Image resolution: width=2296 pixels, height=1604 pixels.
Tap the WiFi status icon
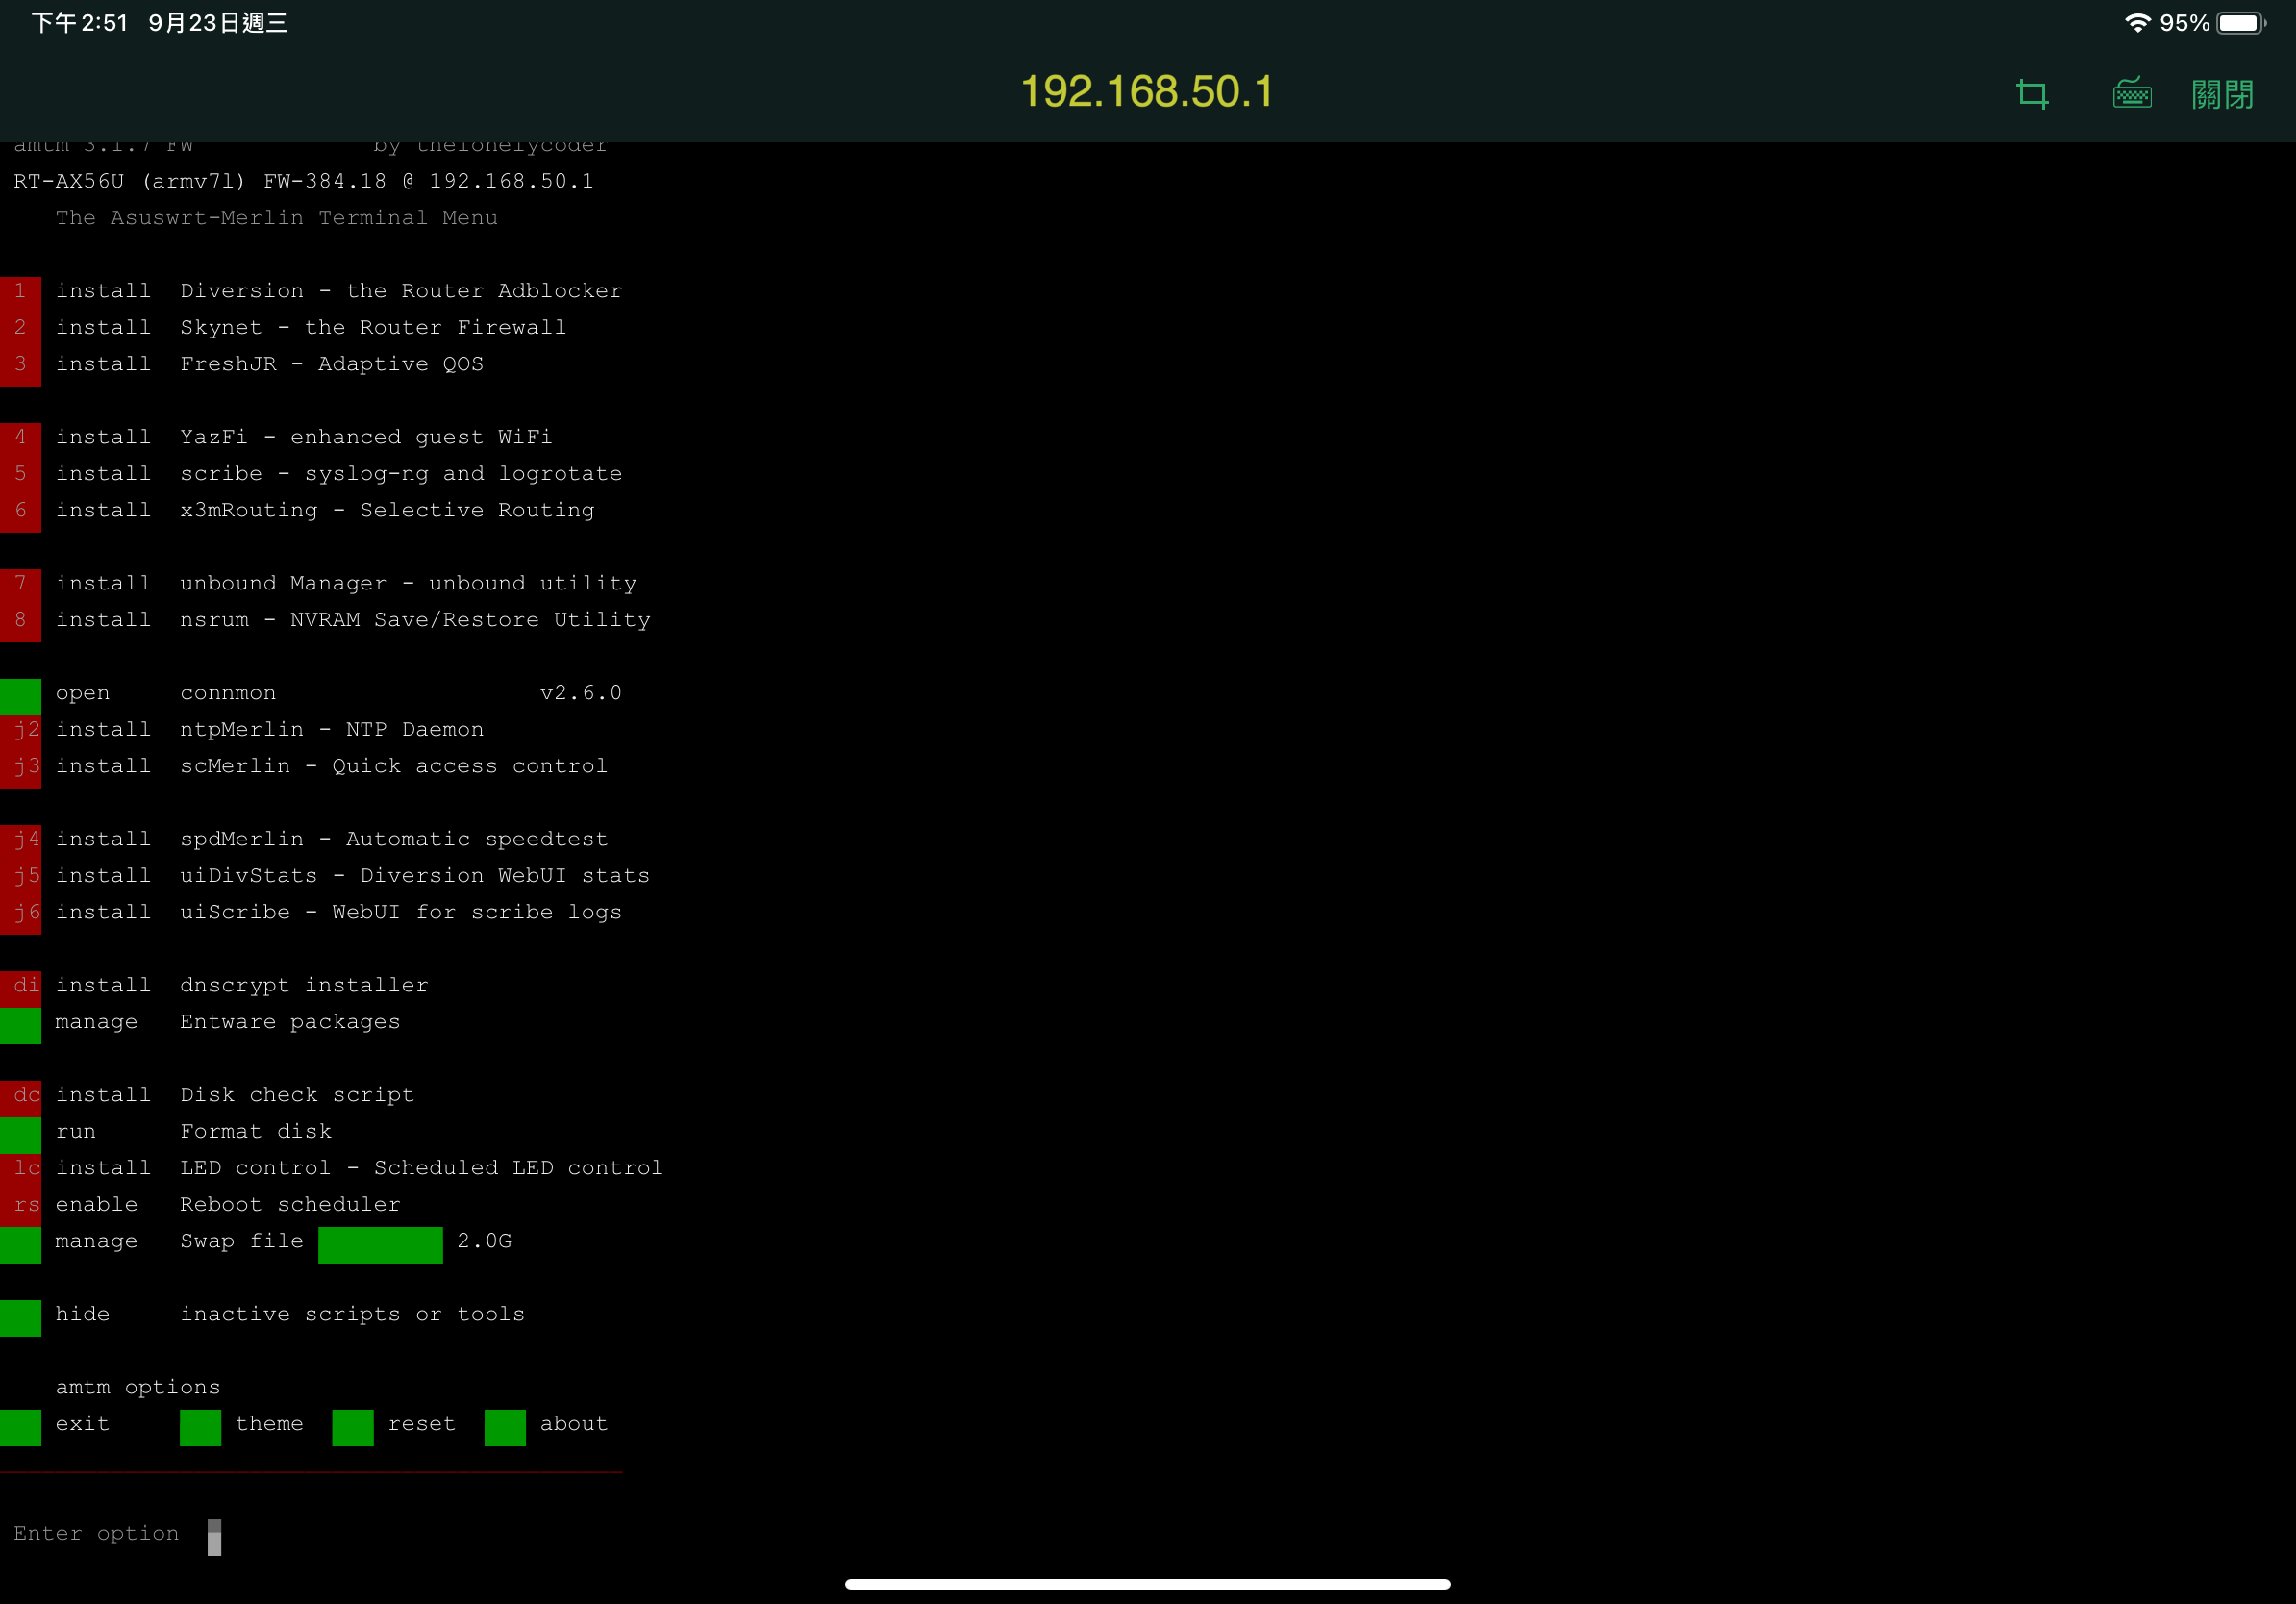[2137, 23]
